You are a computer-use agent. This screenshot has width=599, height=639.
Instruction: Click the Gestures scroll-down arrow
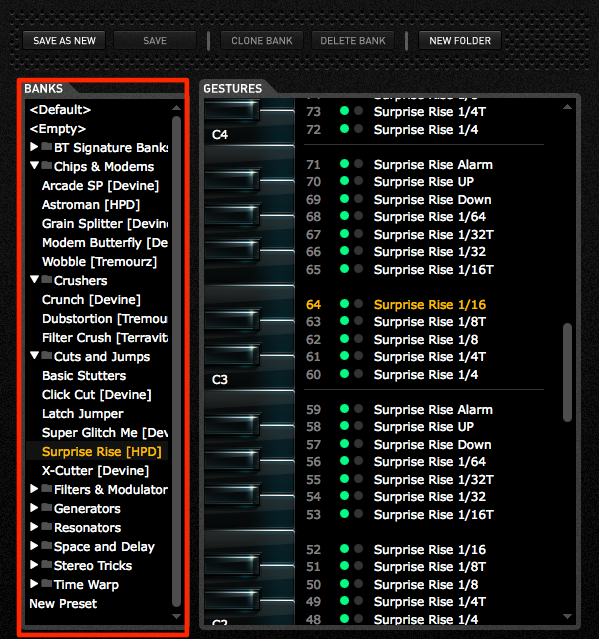[x=567, y=616]
